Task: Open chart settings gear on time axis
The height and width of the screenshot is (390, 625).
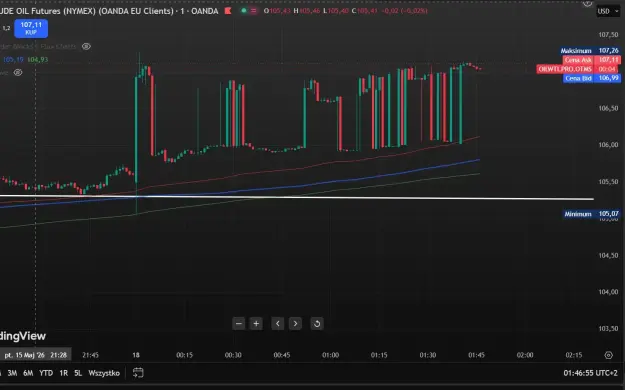Action: (x=608, y=355)
